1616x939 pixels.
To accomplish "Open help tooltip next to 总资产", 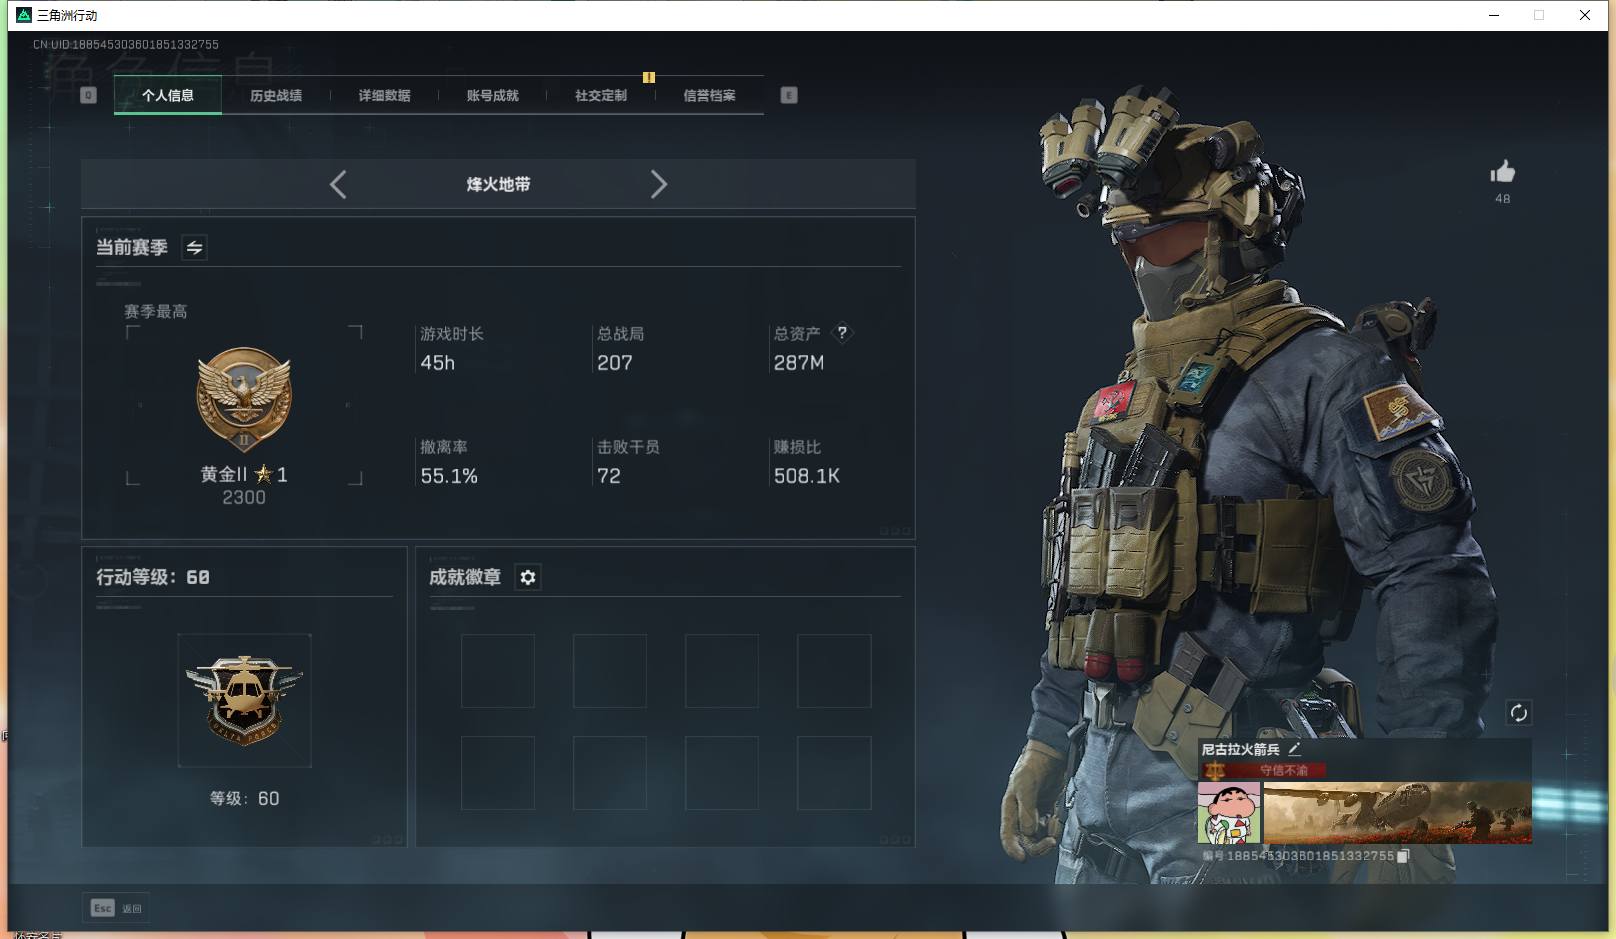I will 842,332.
